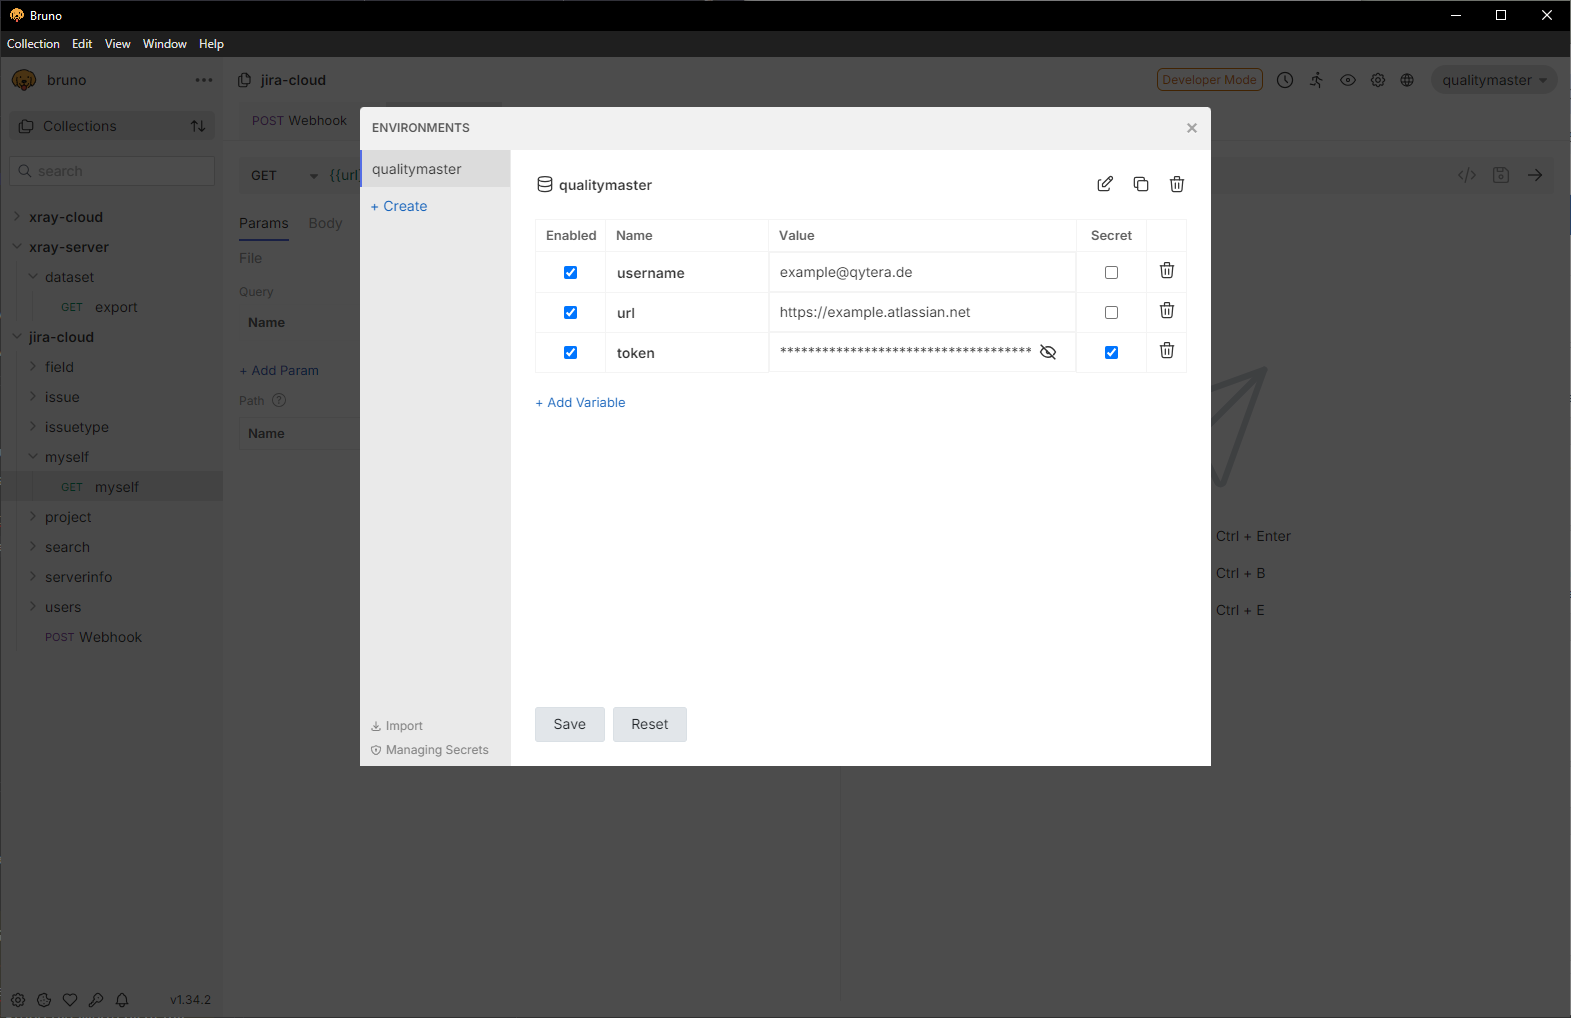This screenshot has width=1571, height=1018.
Task: Disable the url variable enabled checkbox
Action: pyautogui.click(x=570, y=312)
